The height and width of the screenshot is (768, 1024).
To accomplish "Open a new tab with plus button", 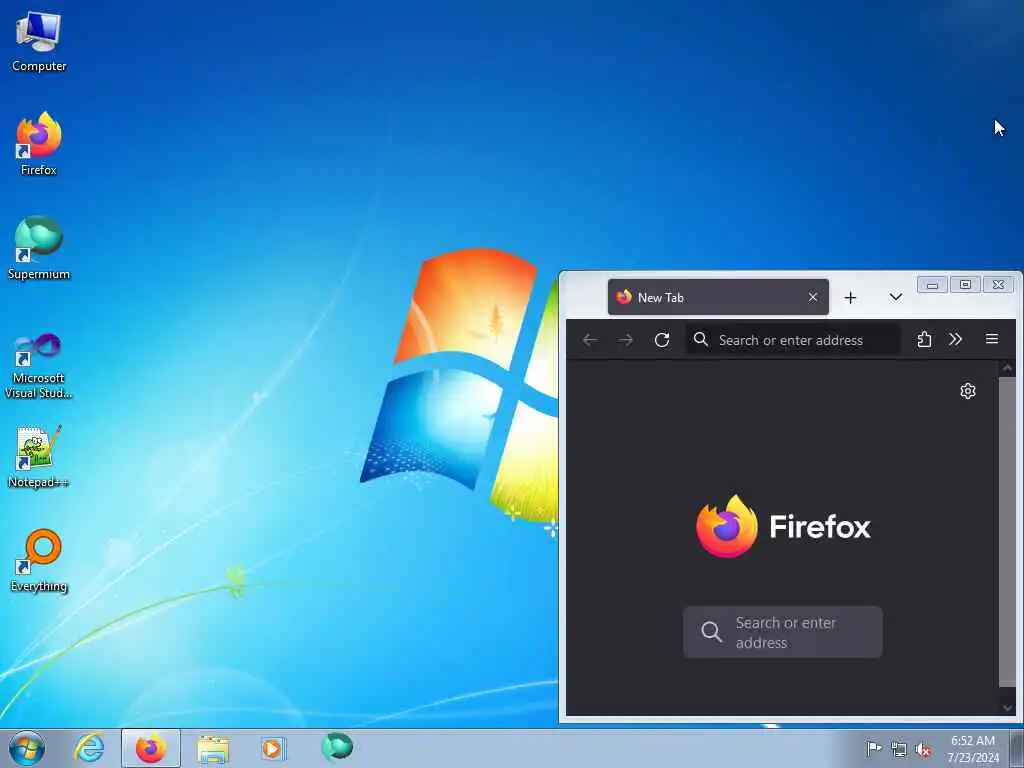I will click(x=850, y=298).
